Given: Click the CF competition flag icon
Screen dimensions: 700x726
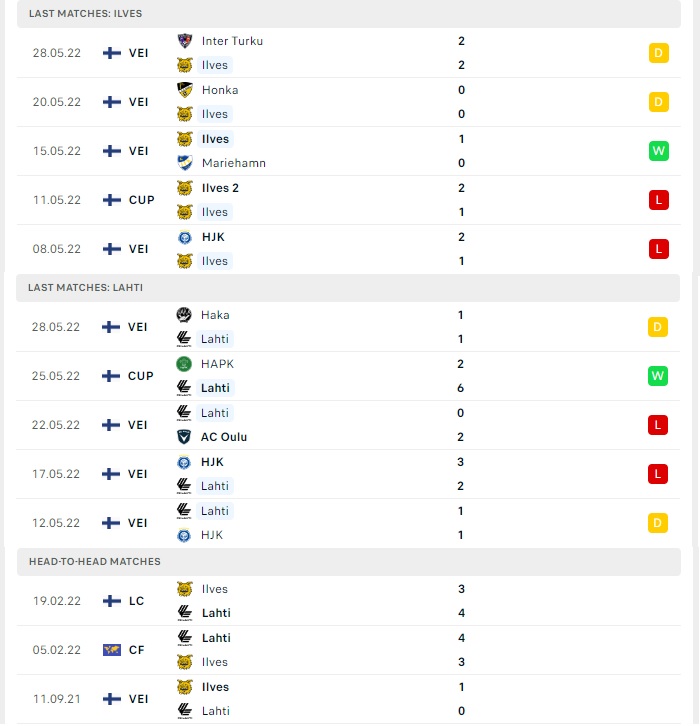Looking at the screenshot, I should click(112, 650).
